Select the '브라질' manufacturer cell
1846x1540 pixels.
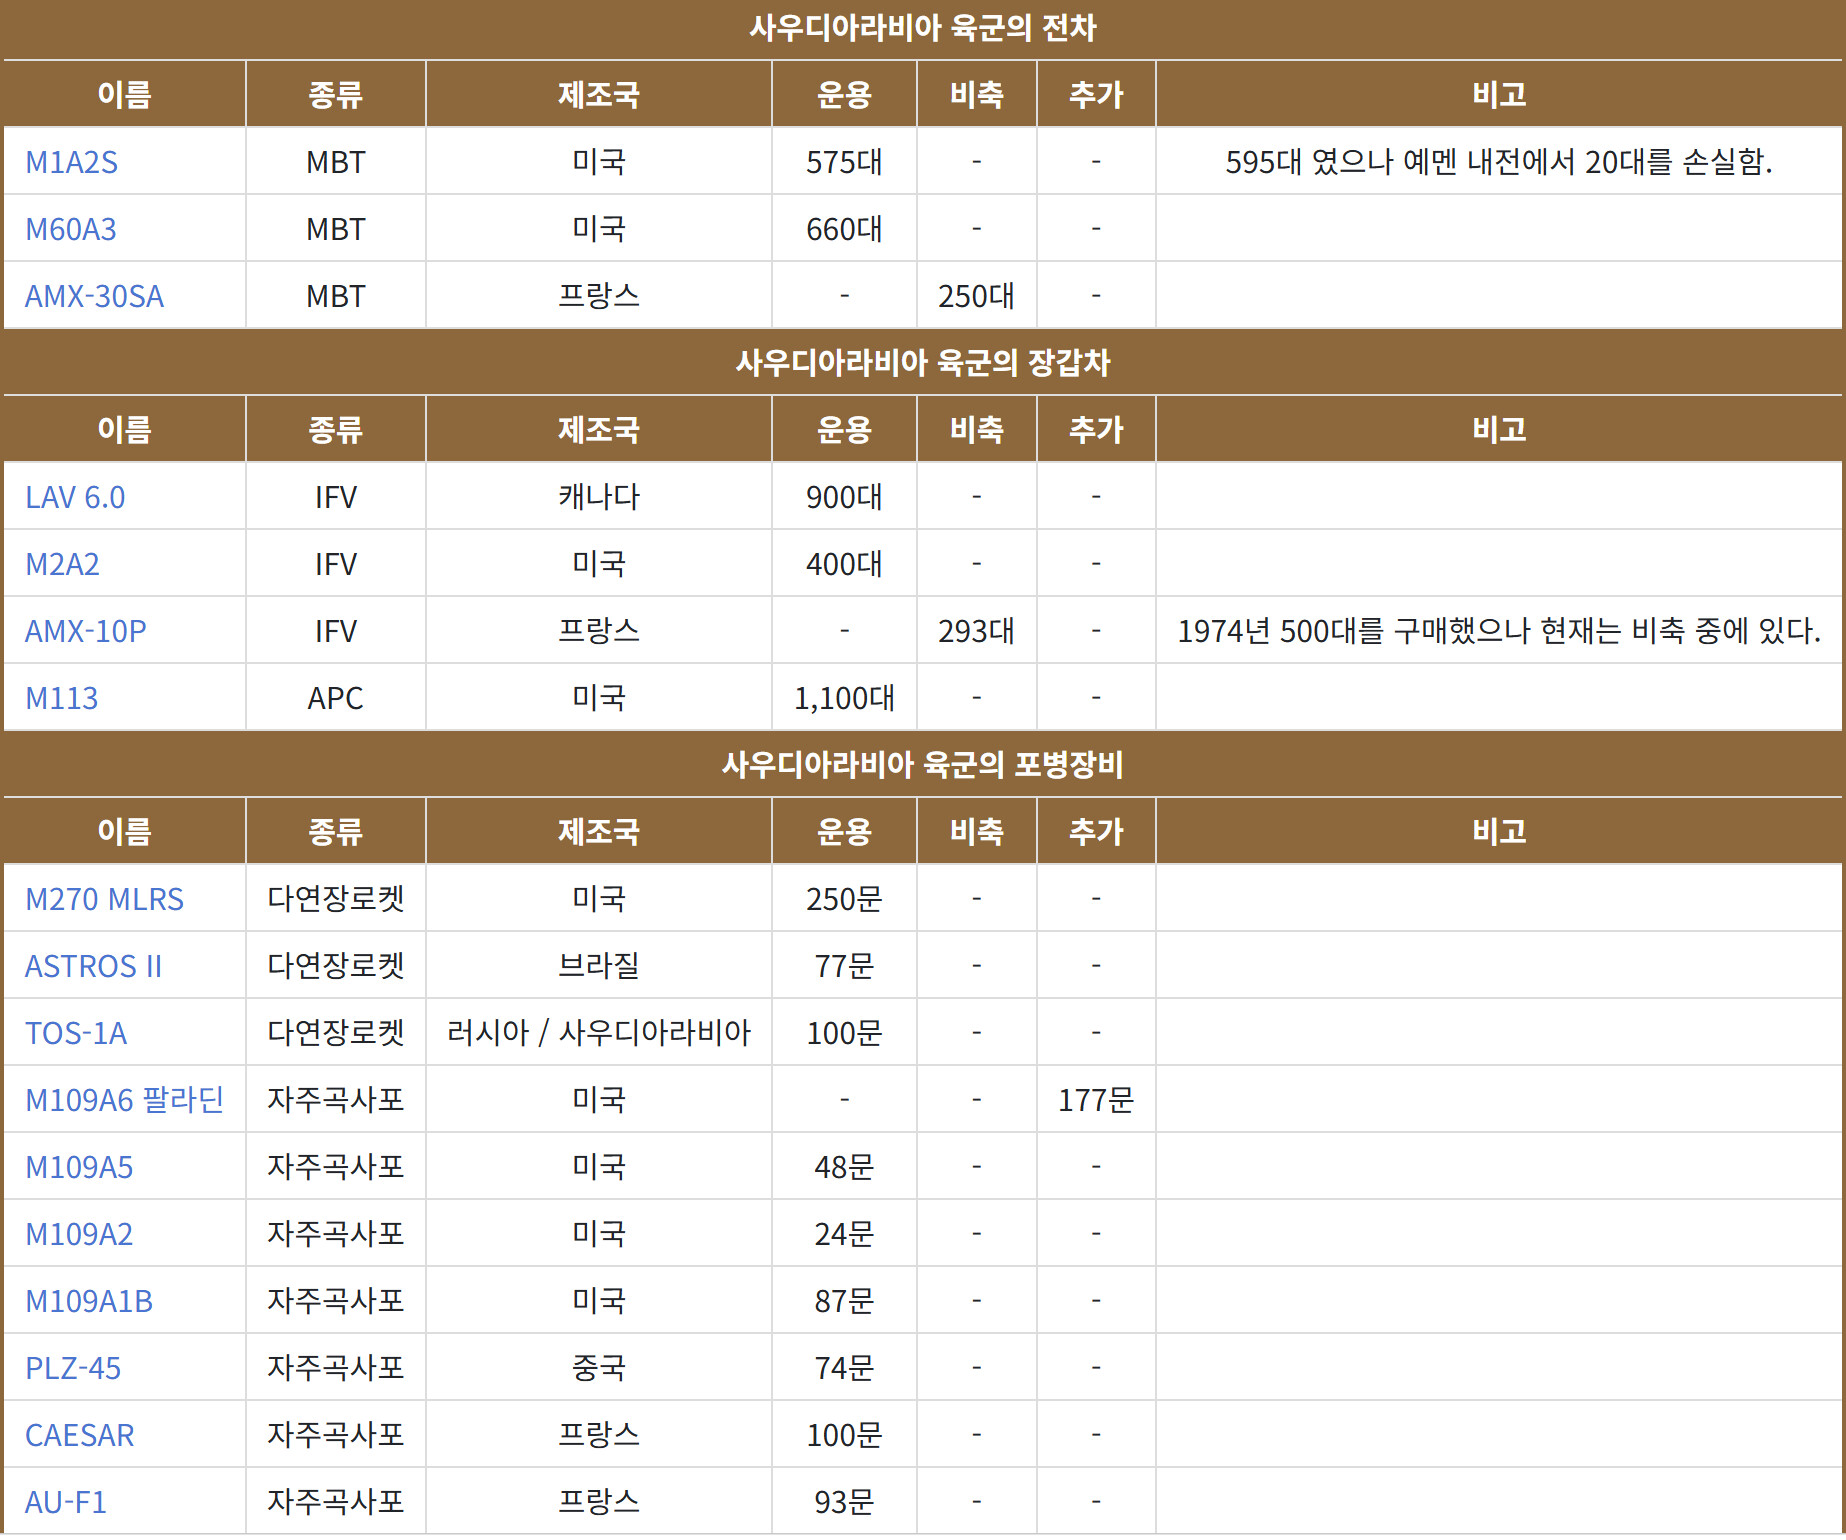[x=598, y=966]
